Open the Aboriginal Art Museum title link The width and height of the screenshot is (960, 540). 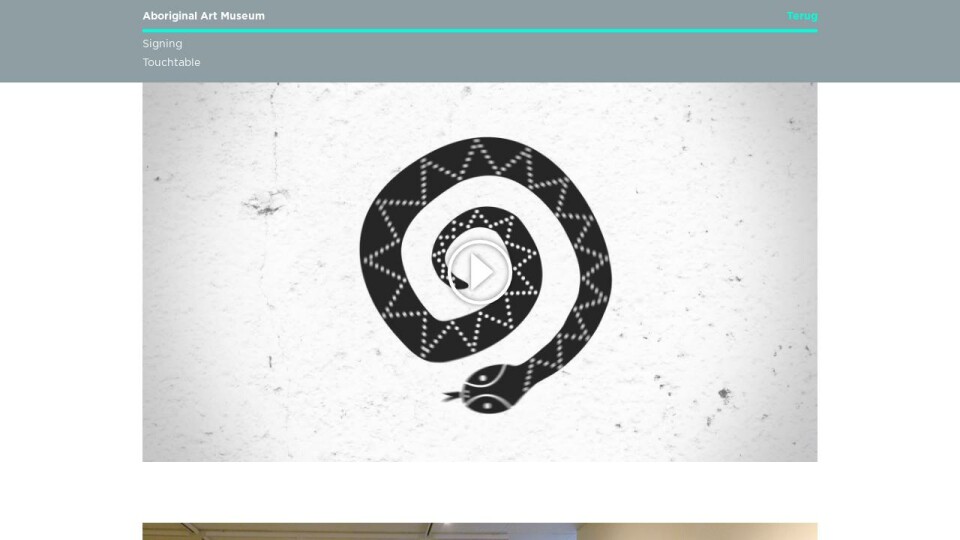coord(203,16)
